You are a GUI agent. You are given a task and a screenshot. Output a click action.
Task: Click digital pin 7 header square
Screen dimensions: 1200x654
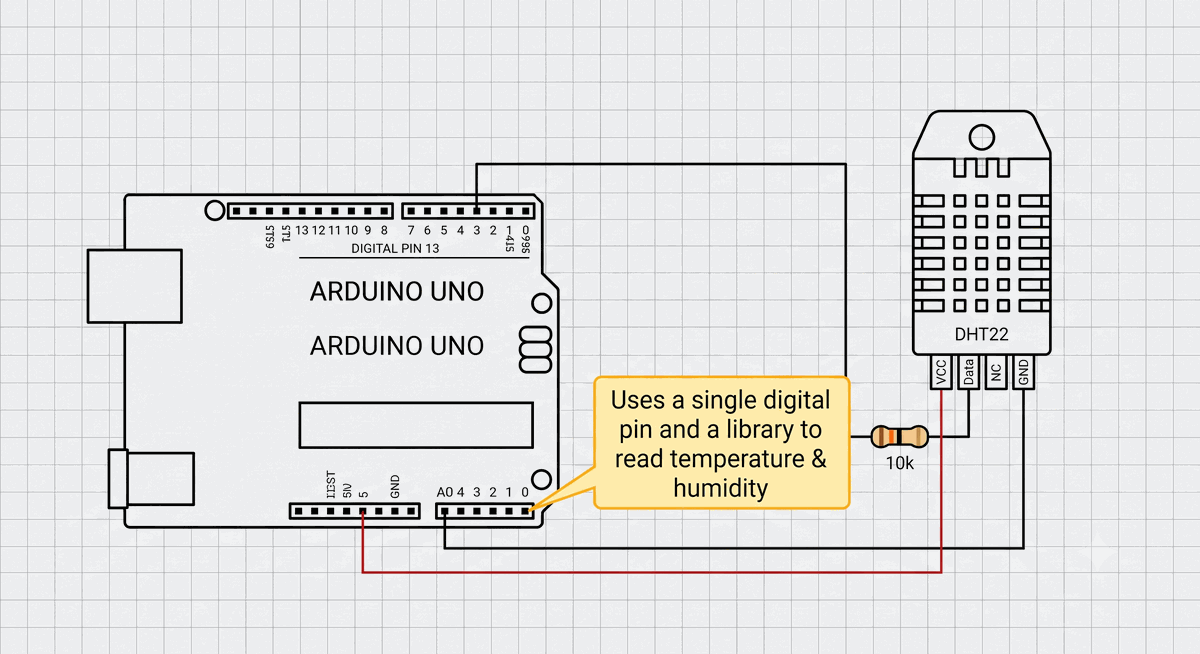(x=411, y=211)
